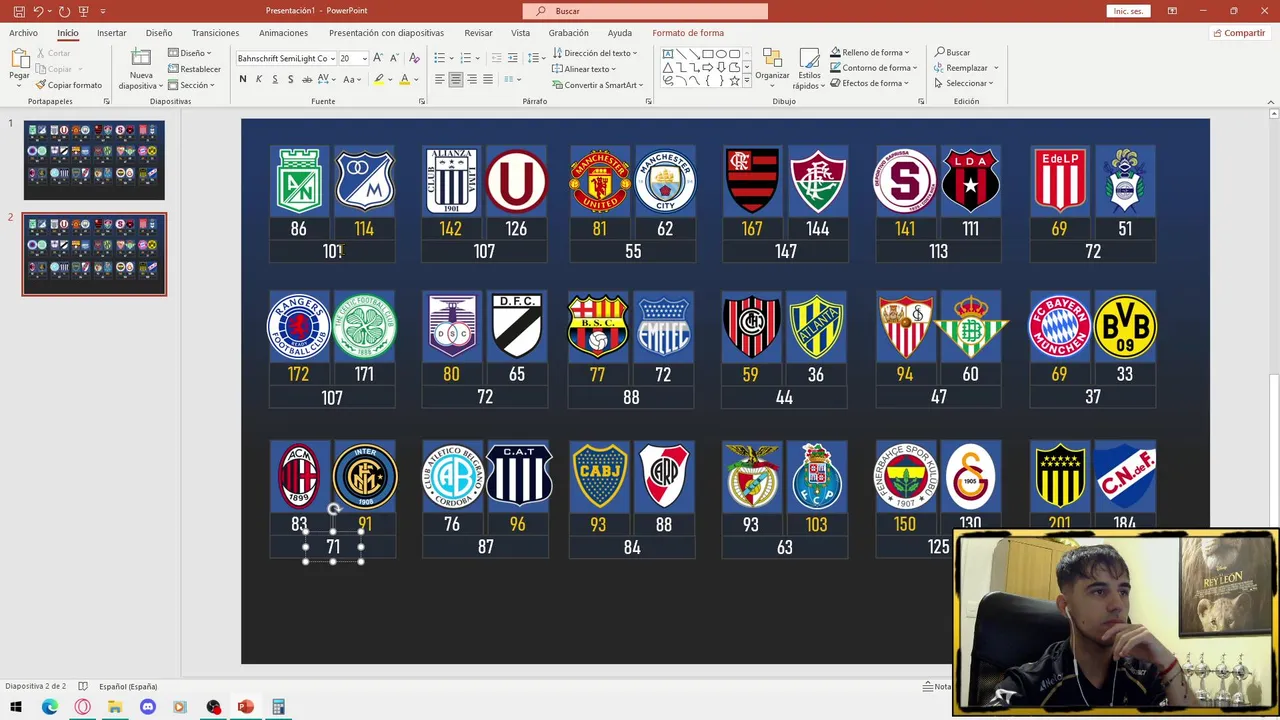This screenshot has width=1280, height=720.
Task: Click the Buscar search field in the title bar
Action: coord(645,11)
